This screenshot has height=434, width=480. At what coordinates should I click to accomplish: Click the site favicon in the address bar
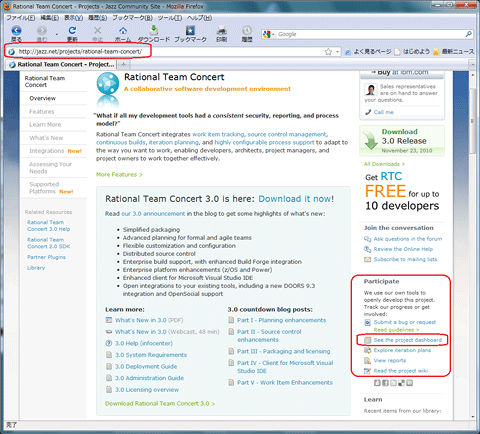point(11,52)
